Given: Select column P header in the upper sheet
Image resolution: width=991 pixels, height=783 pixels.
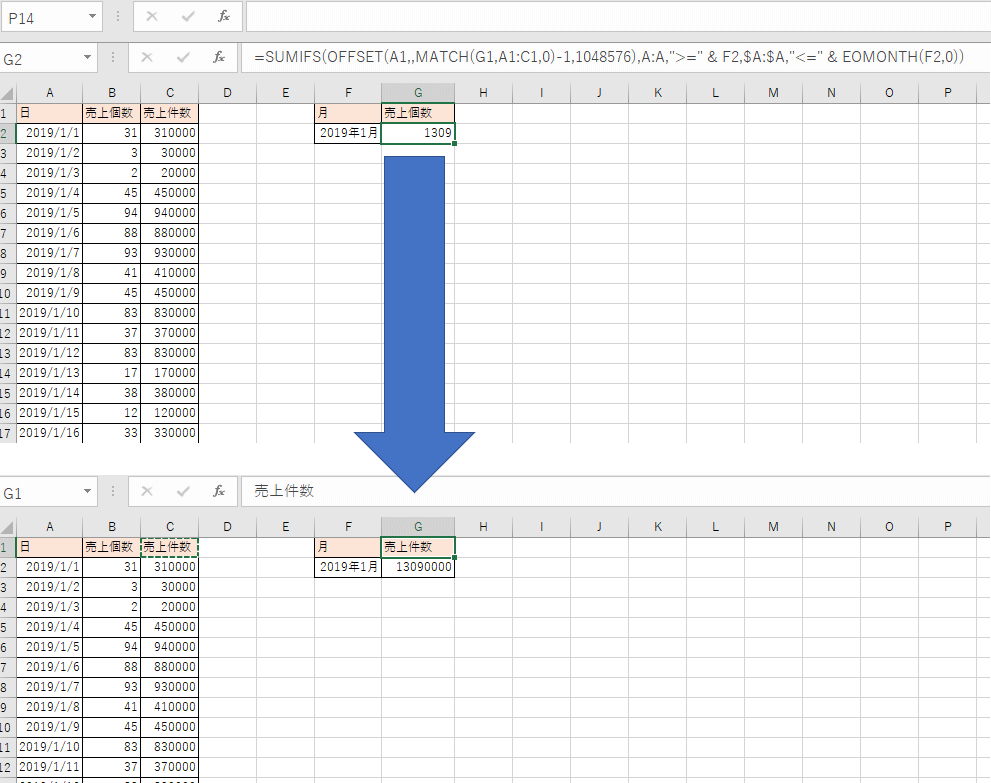Looking at the screenshot, I should [947, 93].
